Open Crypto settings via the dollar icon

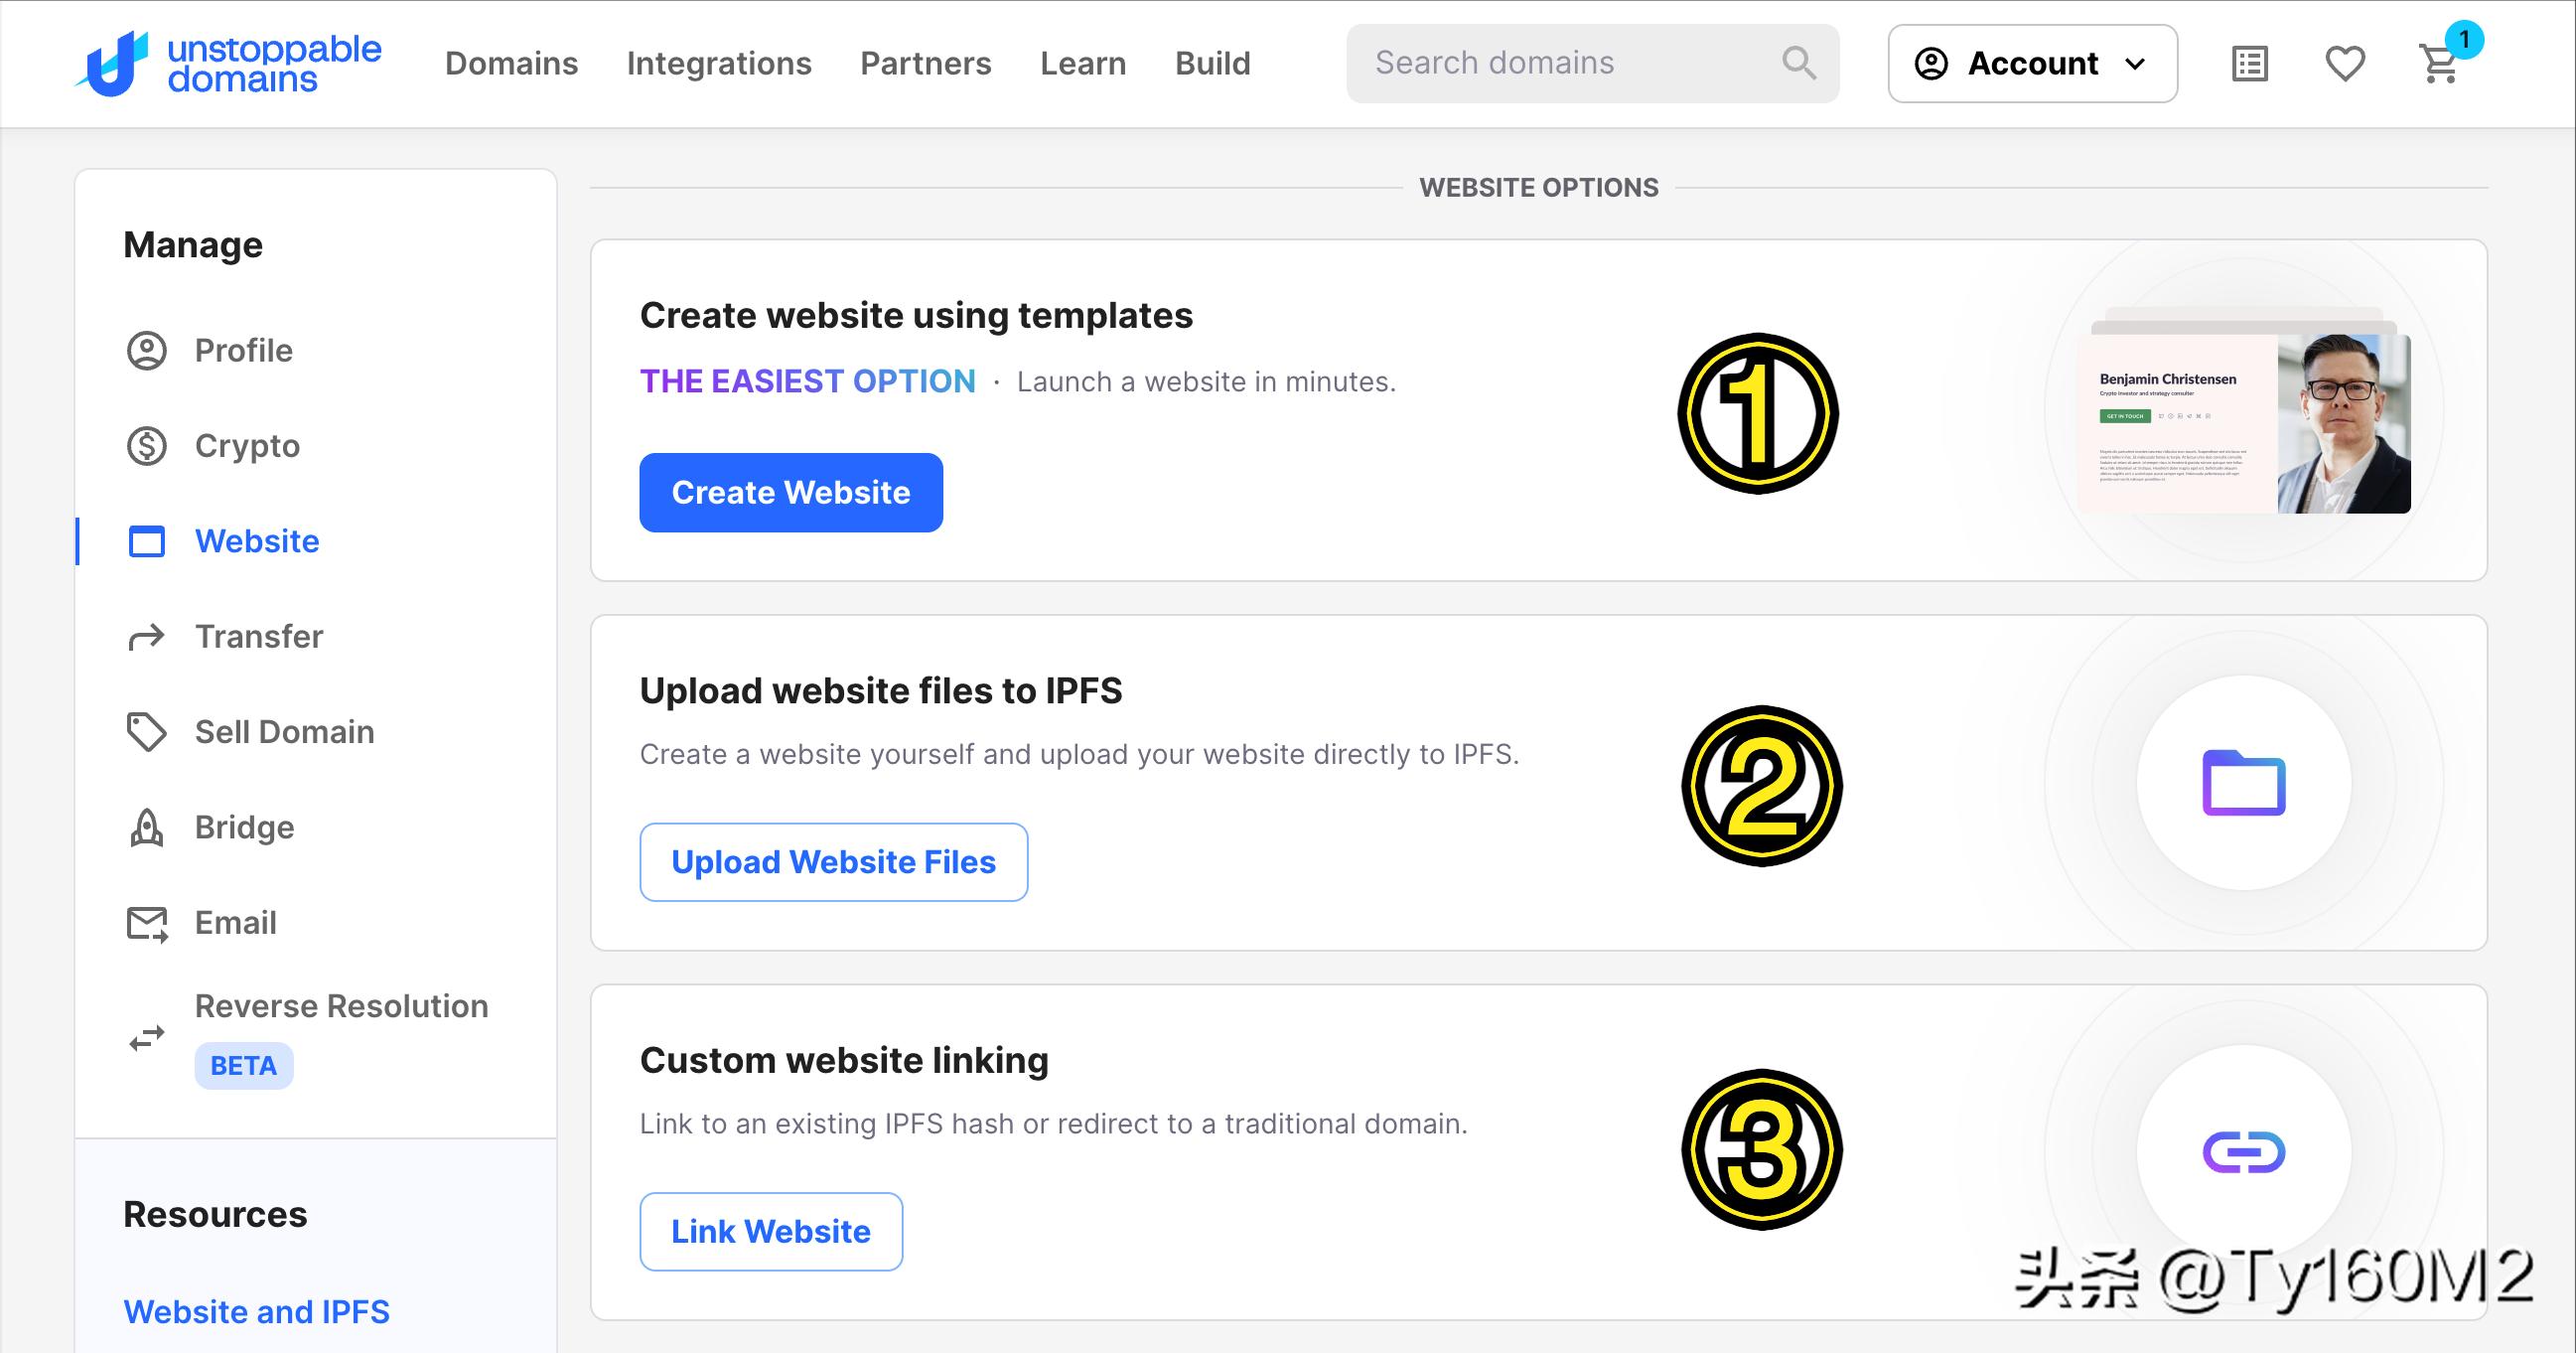[x=146, y=446]
